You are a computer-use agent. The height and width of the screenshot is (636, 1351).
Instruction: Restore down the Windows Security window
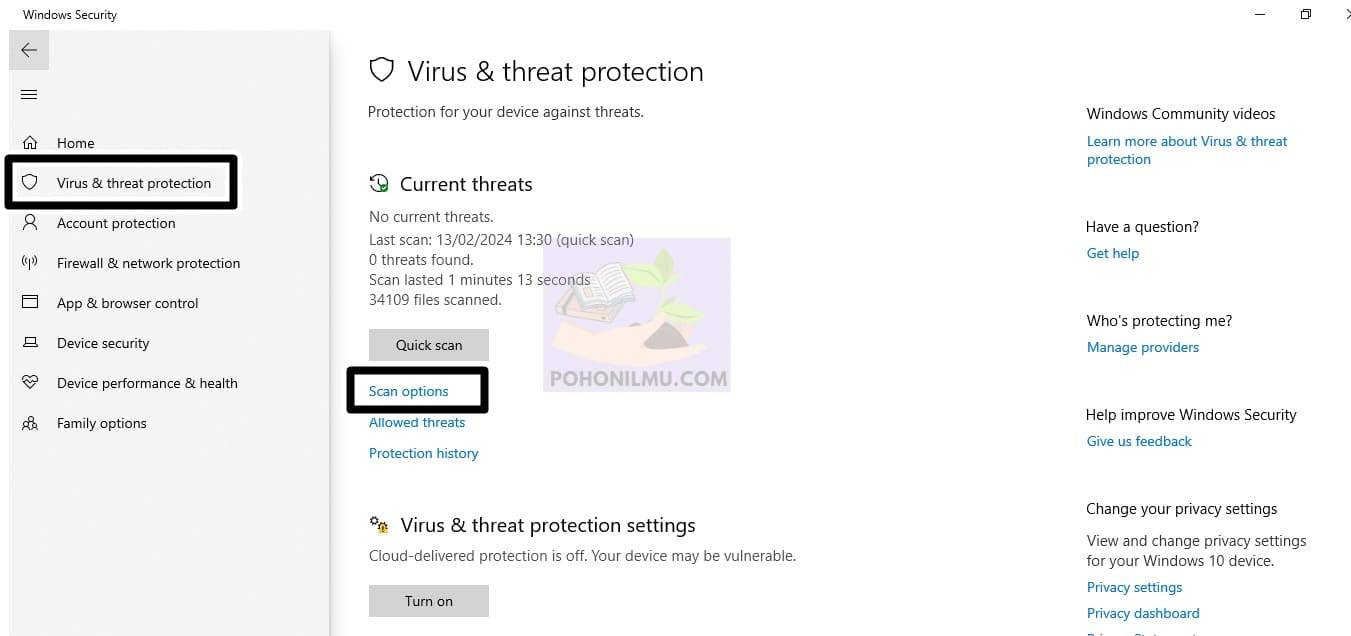coord(1306,14)
